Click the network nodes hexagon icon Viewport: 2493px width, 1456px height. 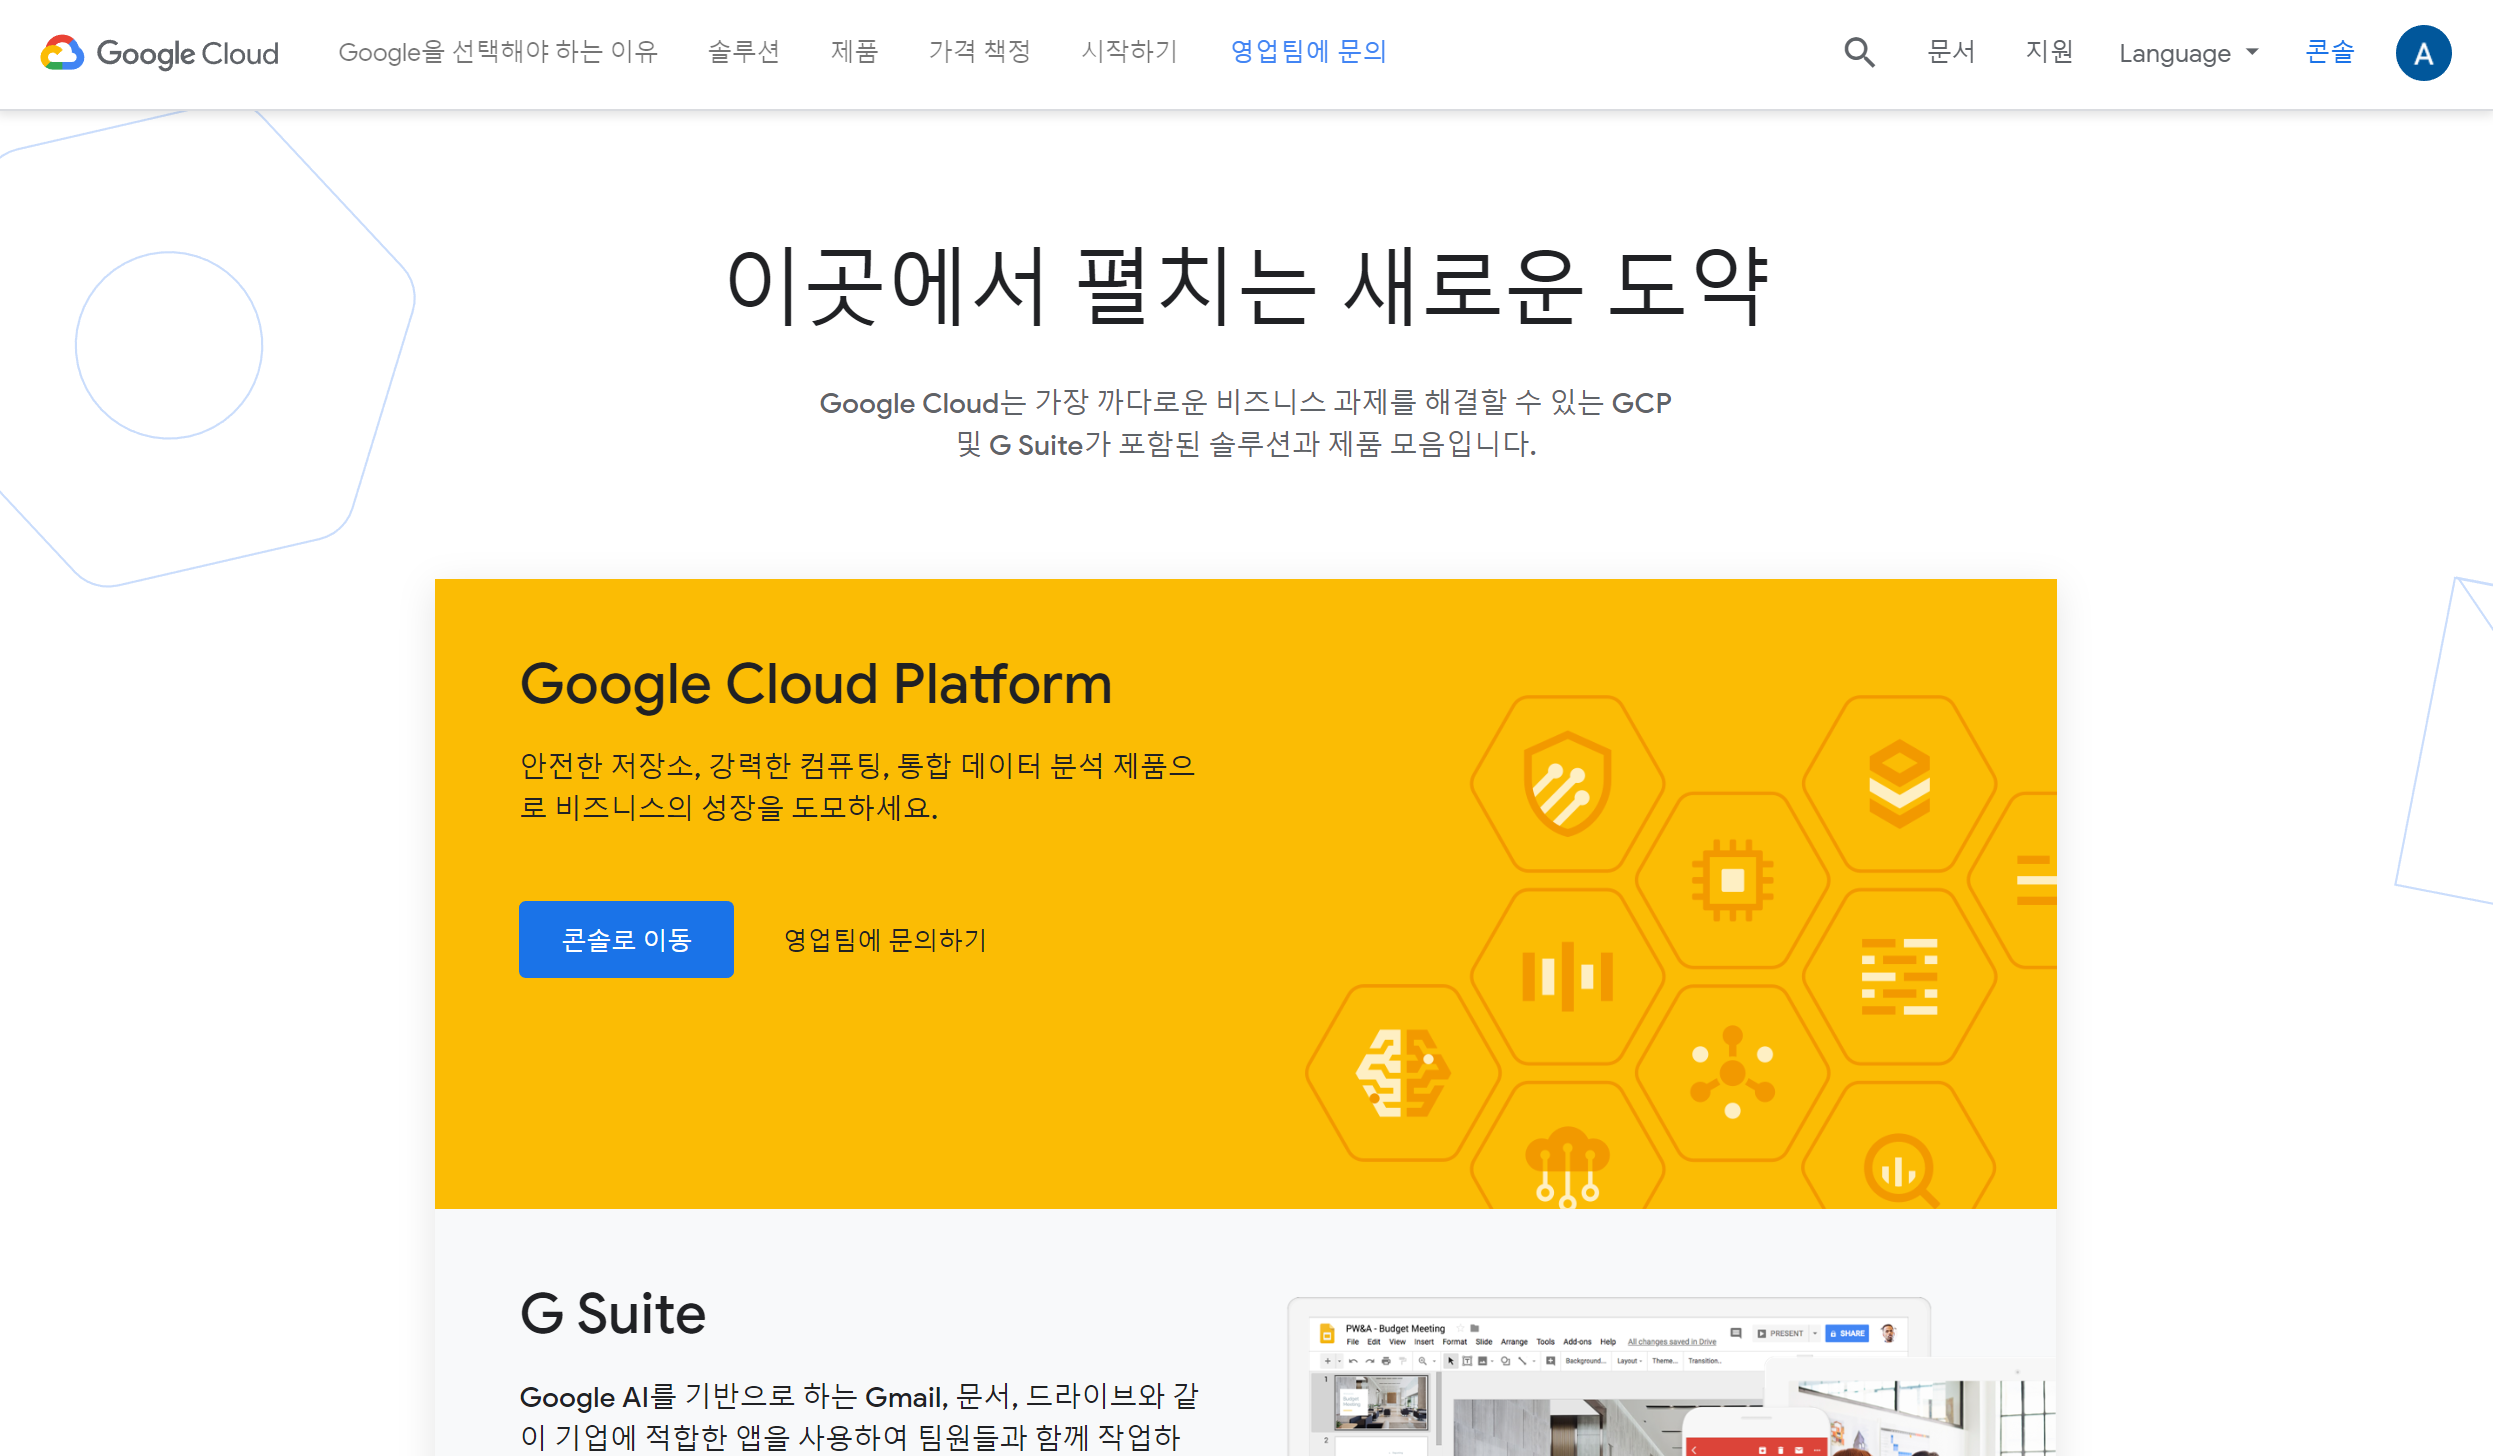[1732, 1073]
